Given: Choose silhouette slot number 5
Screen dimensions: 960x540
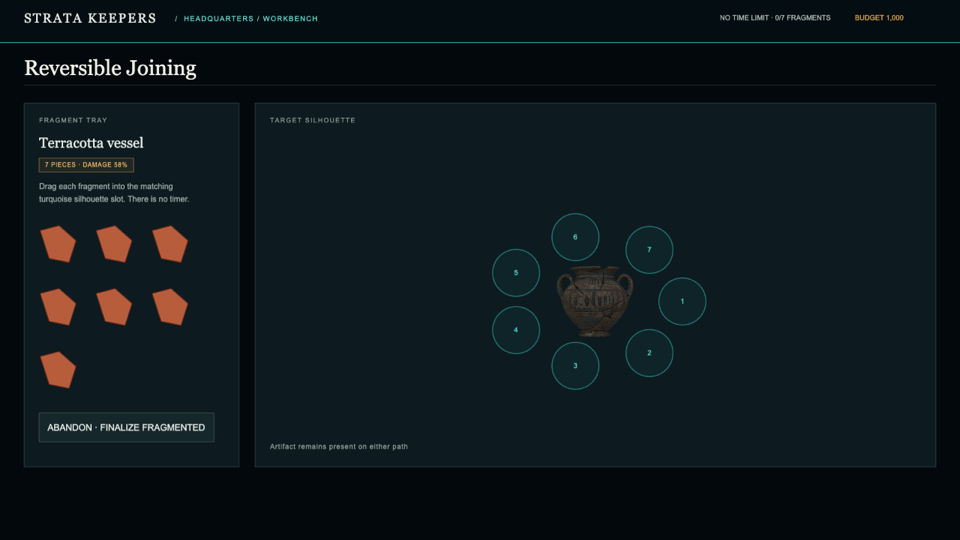Looking at the screenshot, I should tap(516, 272).
